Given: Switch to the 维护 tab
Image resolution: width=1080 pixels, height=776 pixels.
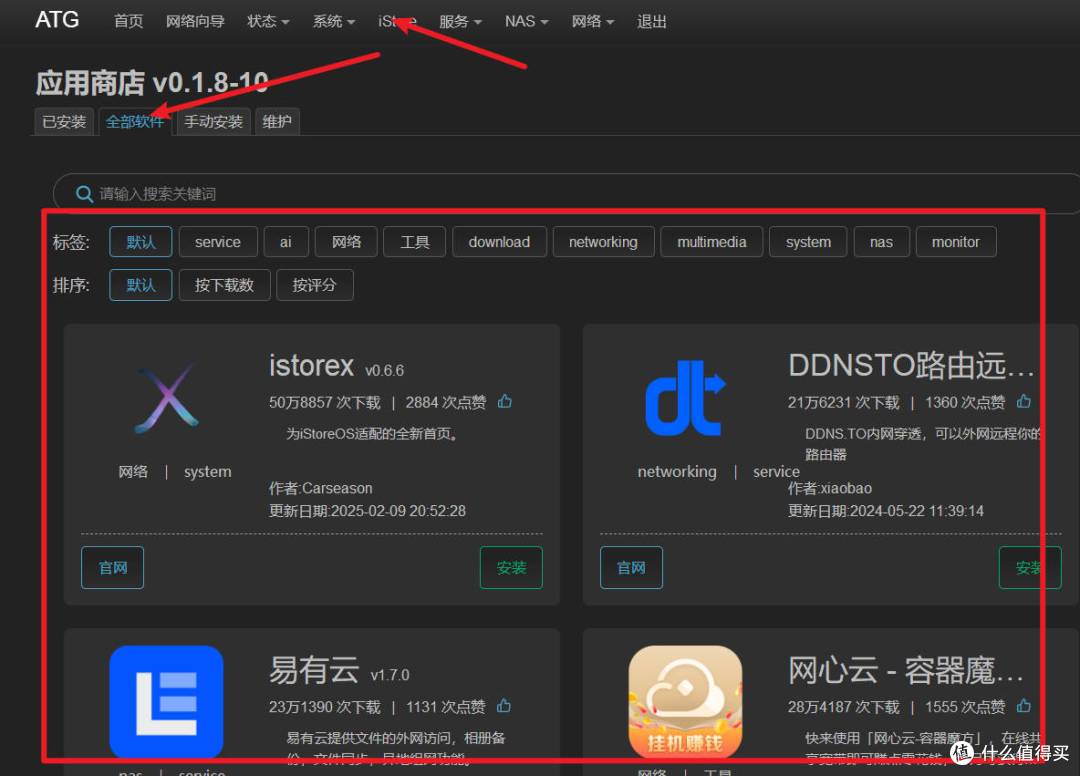Looking at the screenshot, I should (277, 122).
